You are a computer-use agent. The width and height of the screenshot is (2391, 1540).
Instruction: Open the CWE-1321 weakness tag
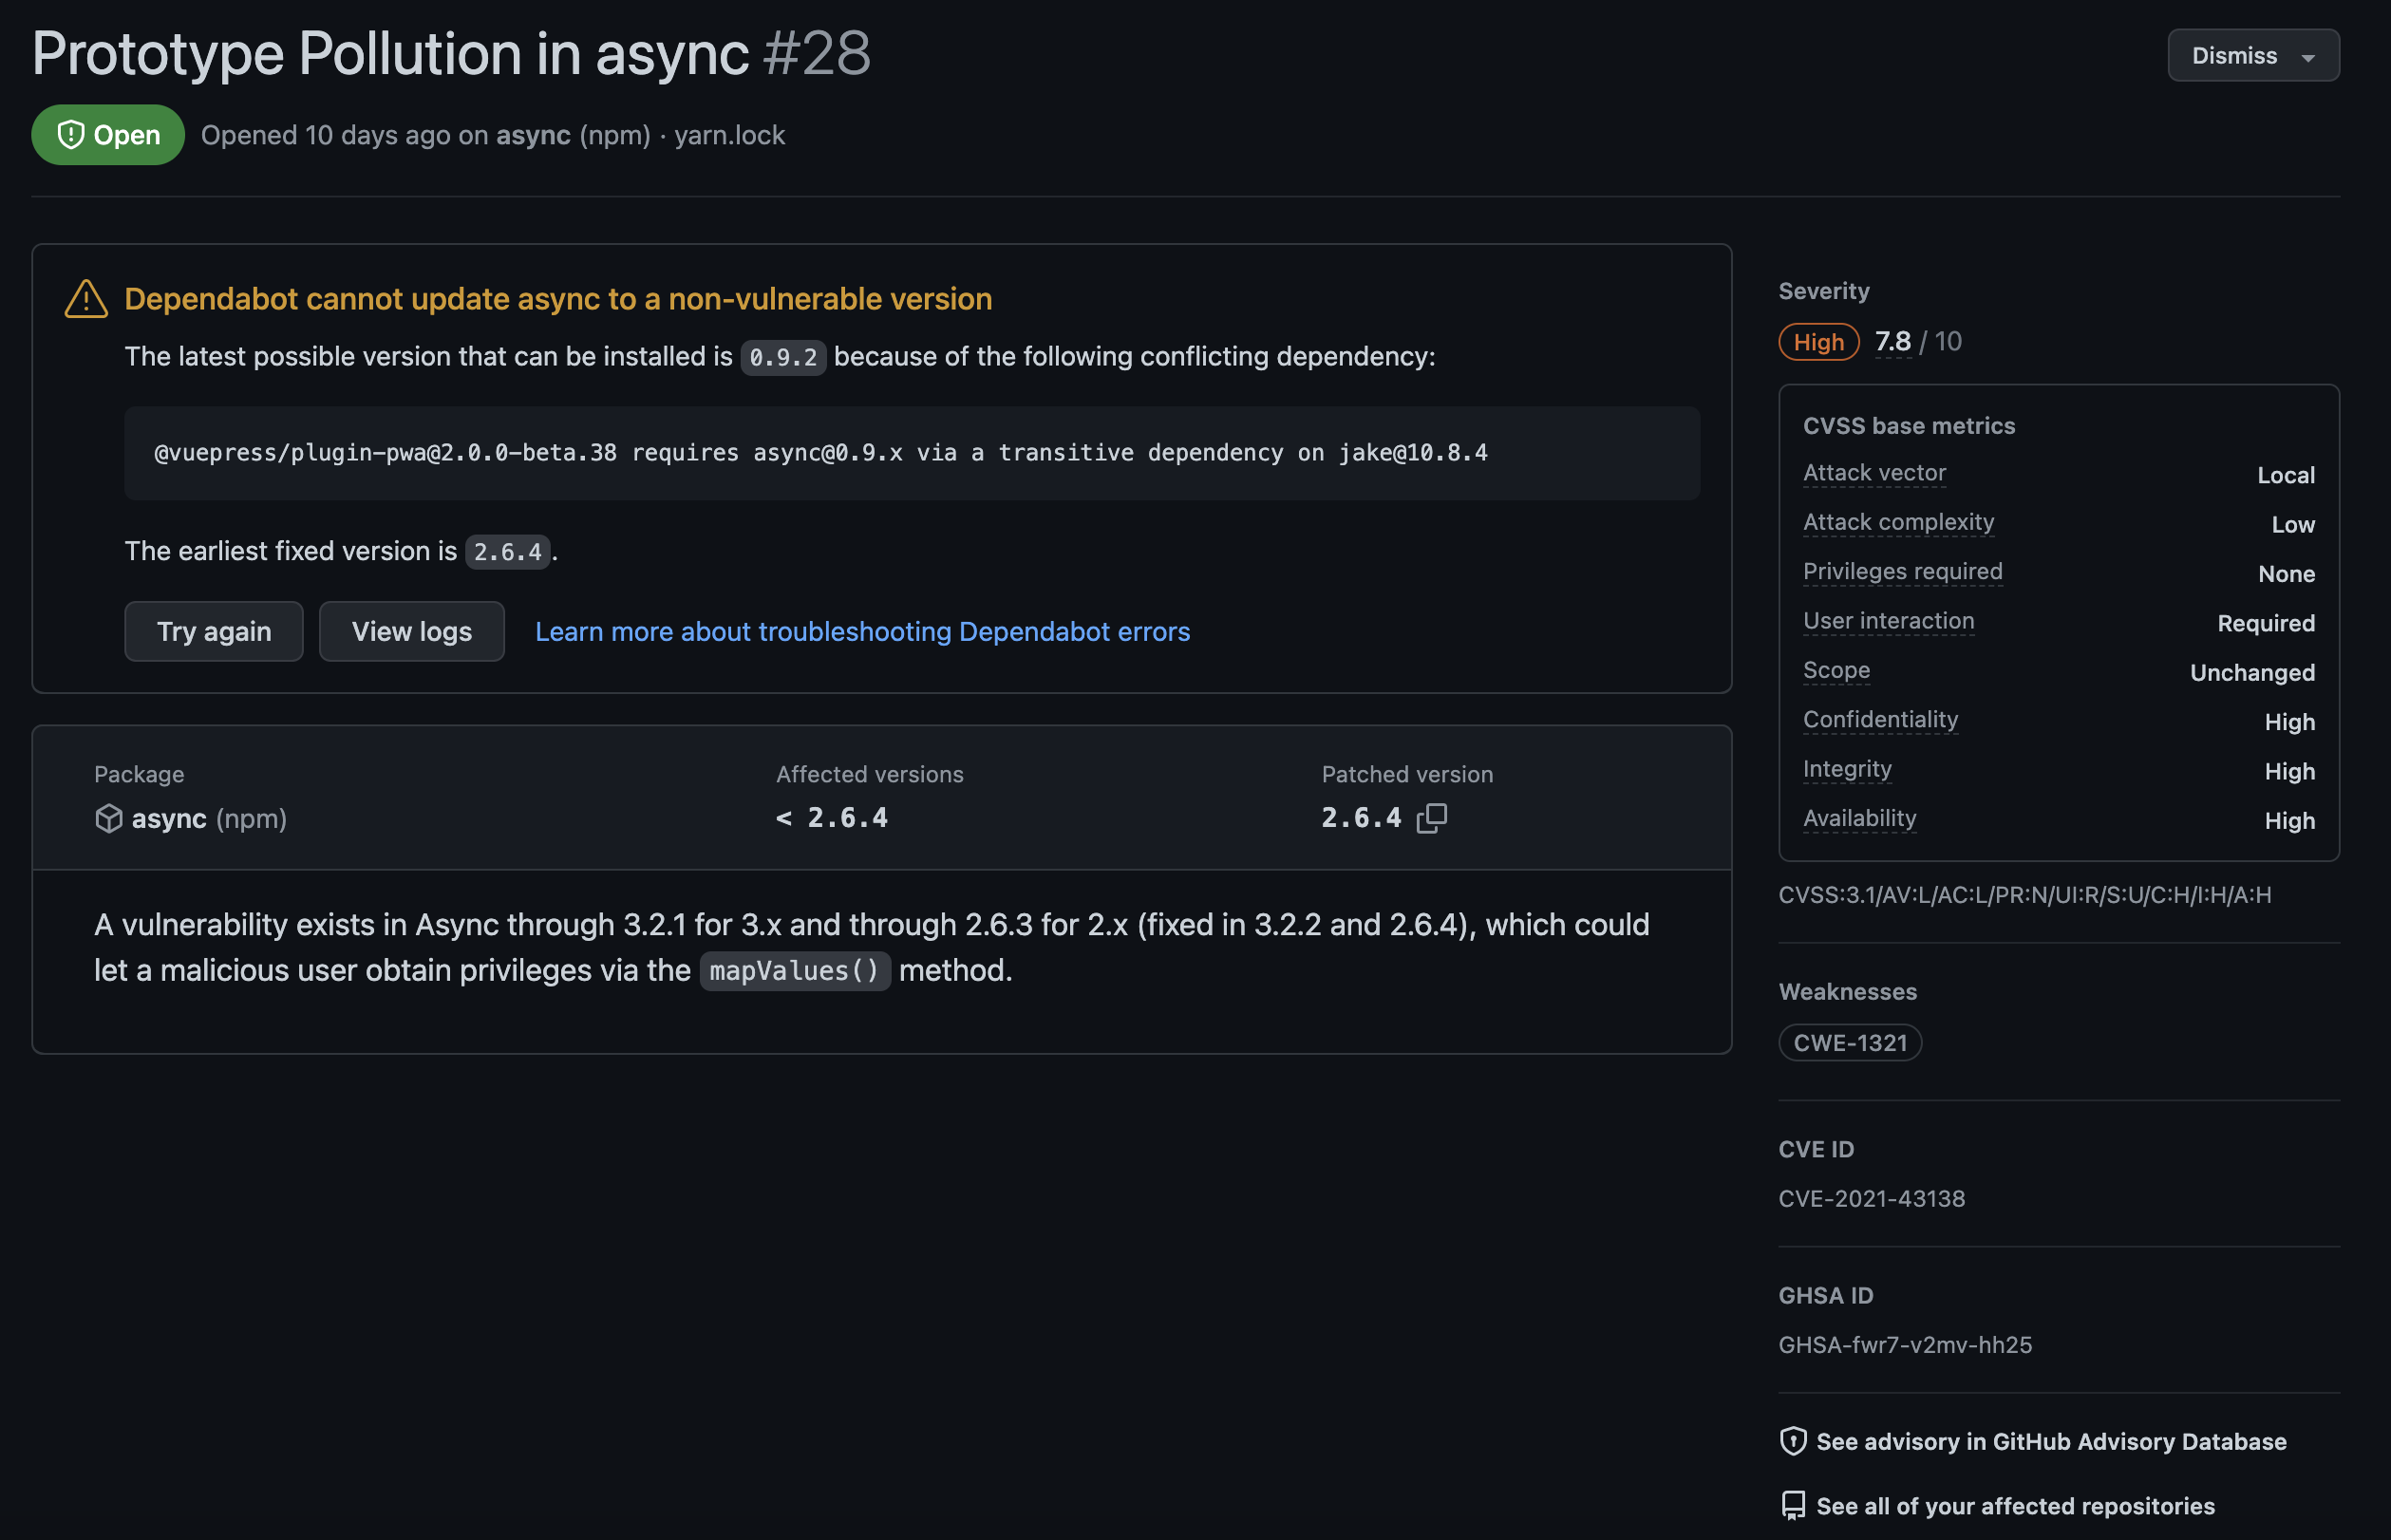pyautogui.click(x=1850, y=1043)
